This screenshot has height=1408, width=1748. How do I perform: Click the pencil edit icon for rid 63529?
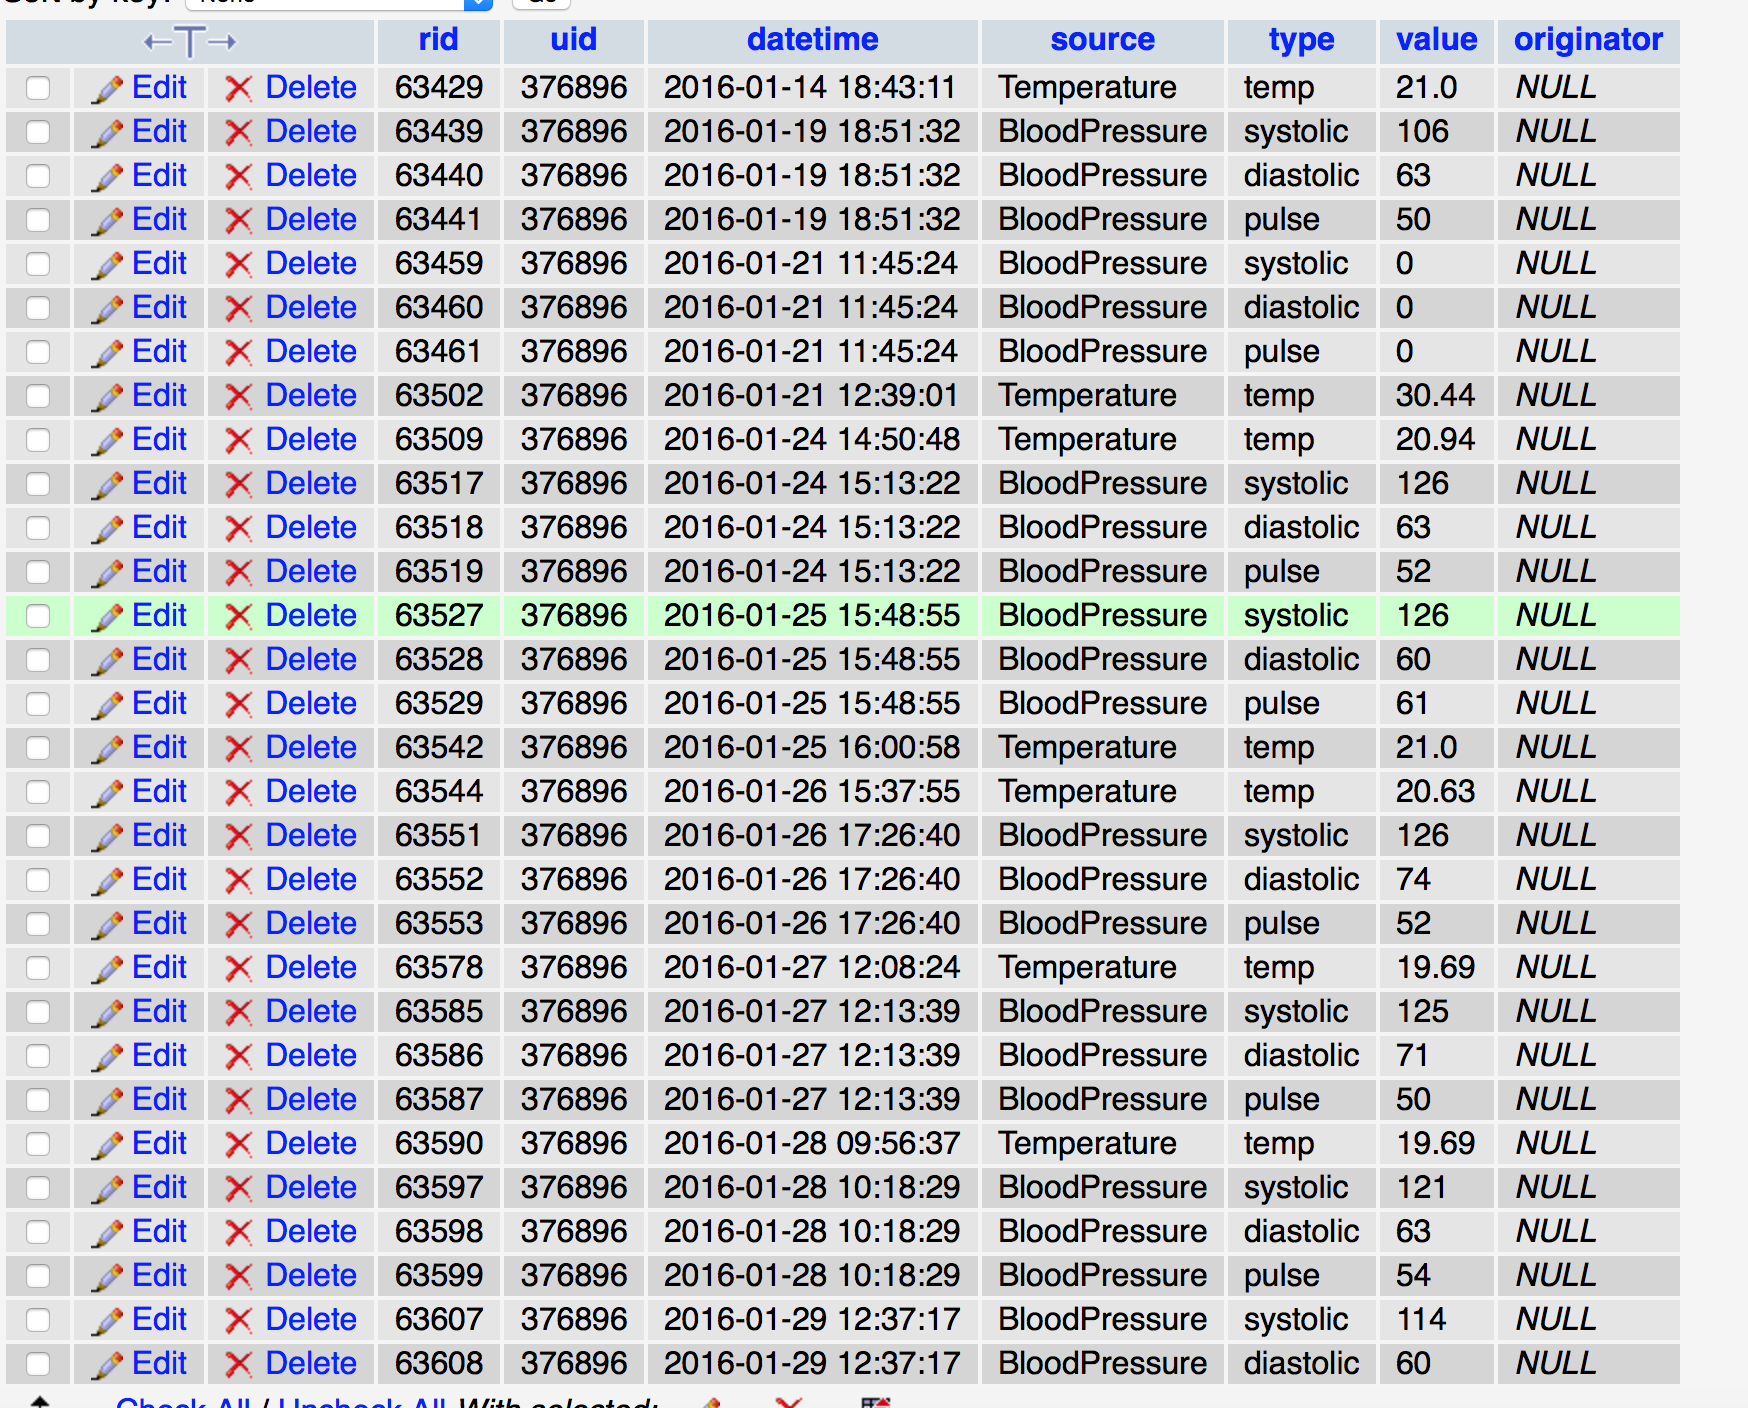[x=107, y=705]
